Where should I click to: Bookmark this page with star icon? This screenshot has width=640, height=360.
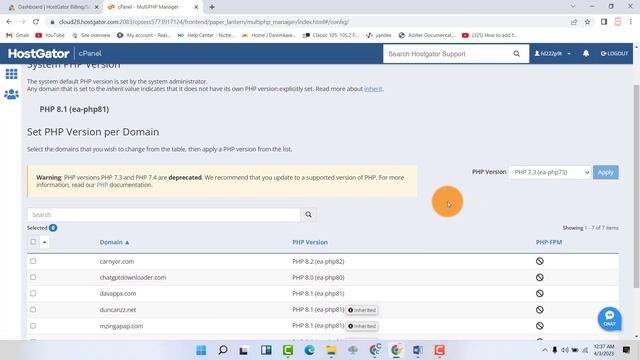point(587,22)
